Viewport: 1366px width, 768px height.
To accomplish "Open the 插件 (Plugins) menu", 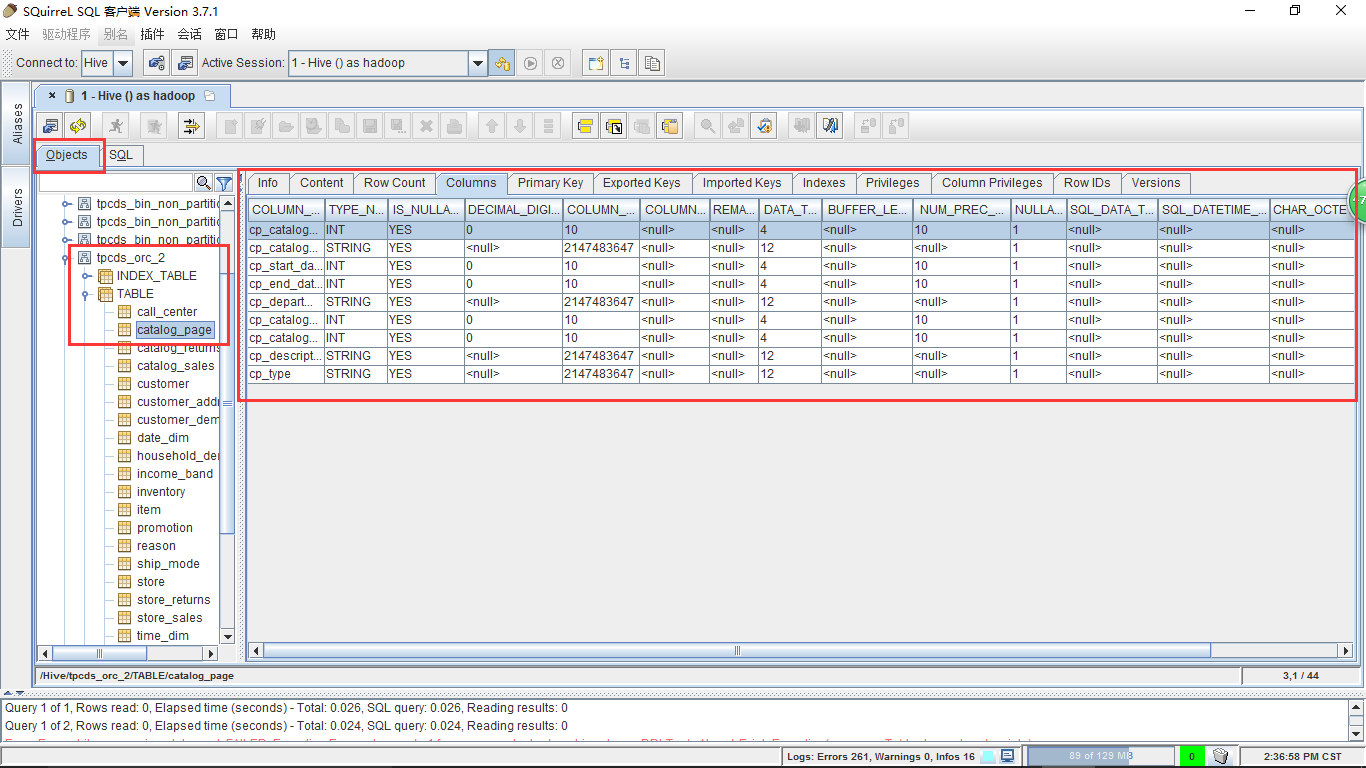I will 153,34.
